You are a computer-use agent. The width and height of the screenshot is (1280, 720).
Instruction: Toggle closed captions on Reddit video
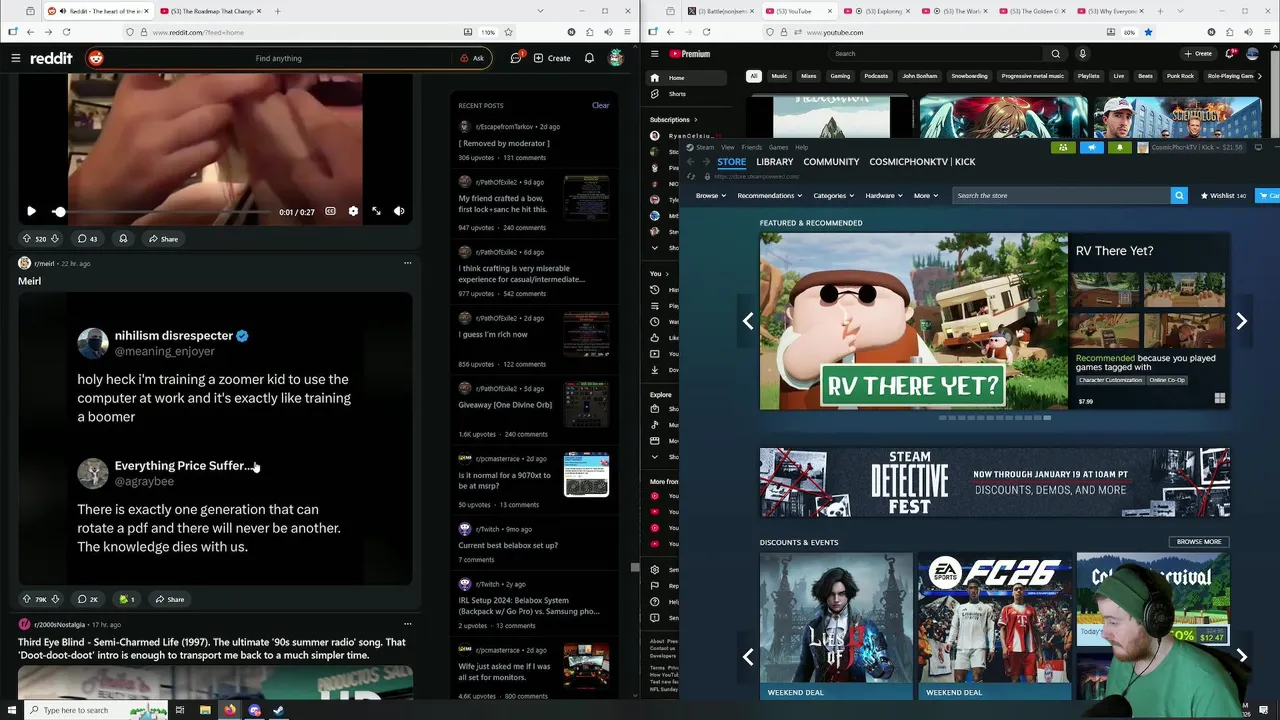click(x=330, y=211)
